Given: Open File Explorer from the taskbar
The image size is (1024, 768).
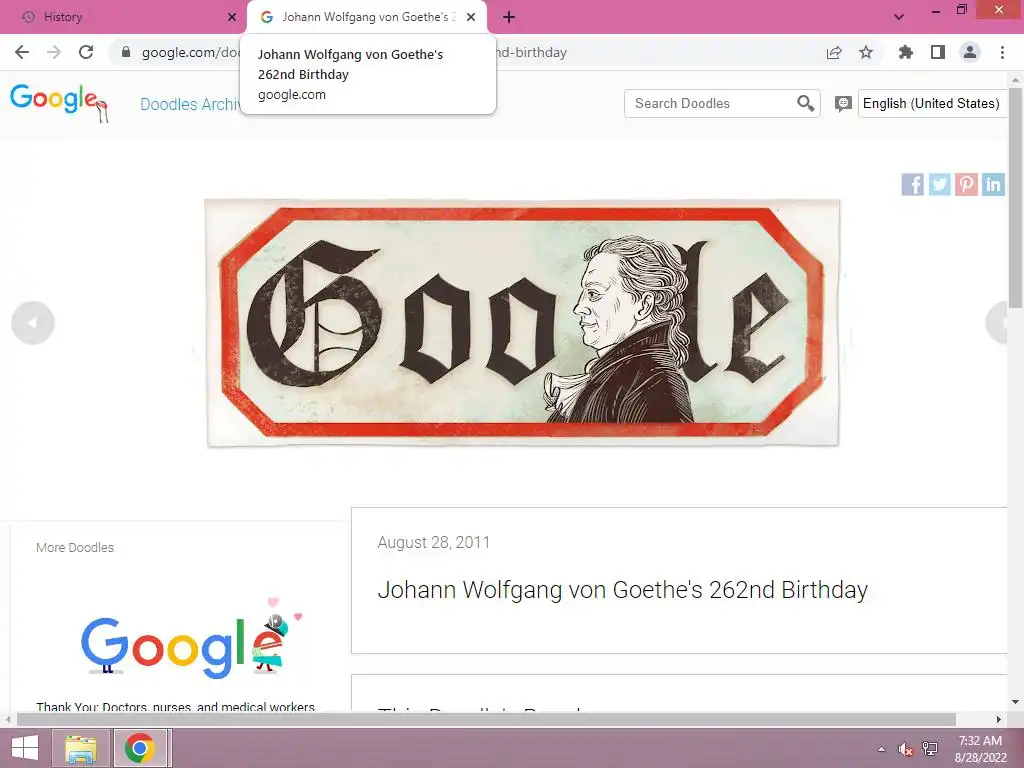Looking at the screenshot, I should coord(81,748).
